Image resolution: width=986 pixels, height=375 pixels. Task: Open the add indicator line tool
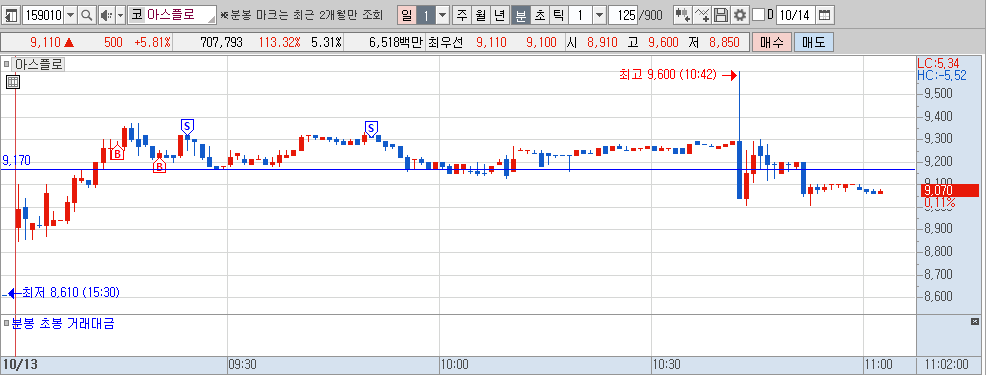[703, 14]
